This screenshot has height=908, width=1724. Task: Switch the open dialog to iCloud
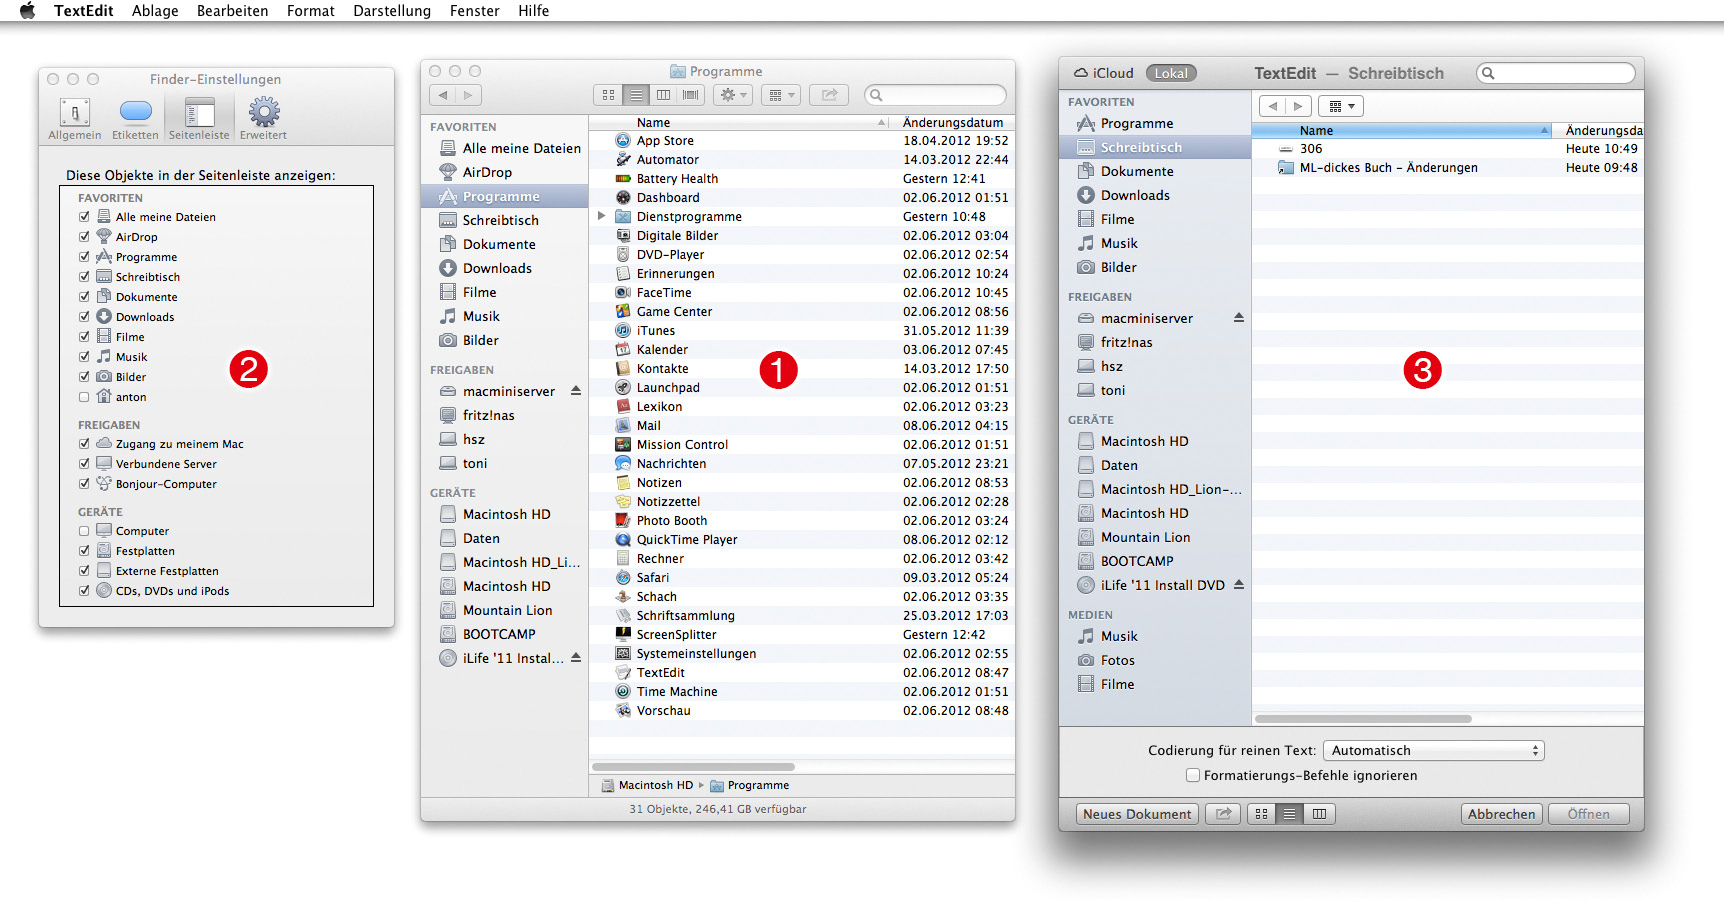(x=1104, y=73)
